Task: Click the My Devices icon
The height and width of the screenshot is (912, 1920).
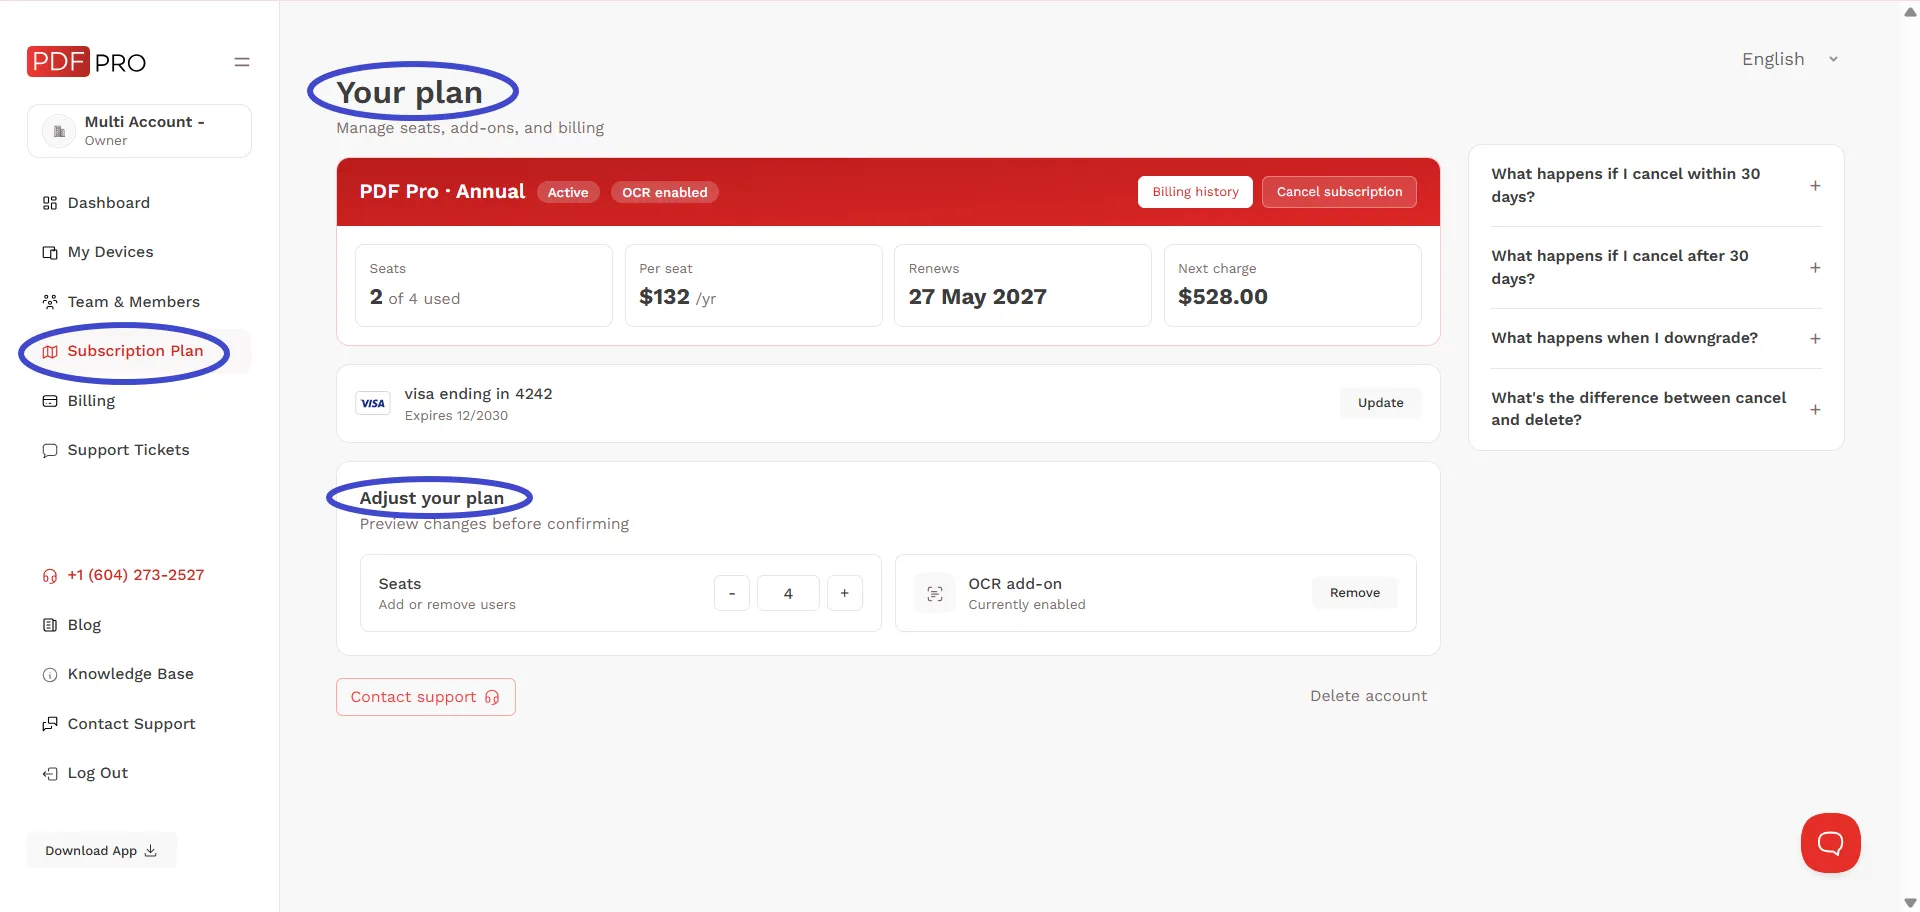Action: (x=50, y=252)
